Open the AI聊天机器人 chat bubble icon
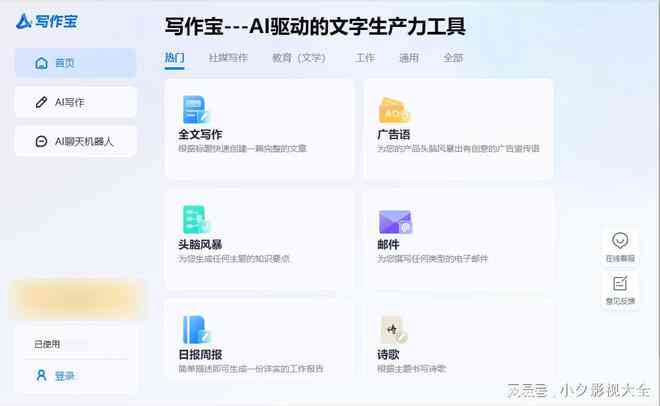This screenshot has height=406, width=660. [x=41, y=141]
